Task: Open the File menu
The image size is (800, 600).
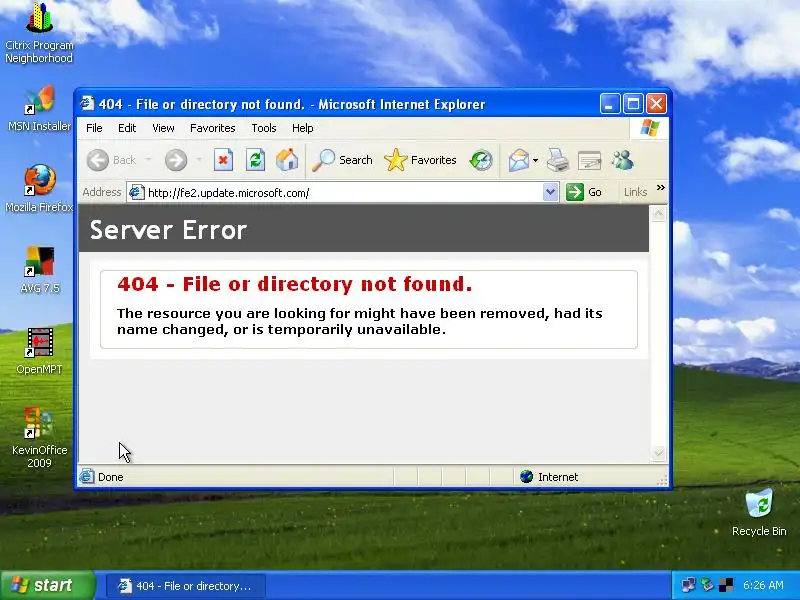Action: point(94,128)
